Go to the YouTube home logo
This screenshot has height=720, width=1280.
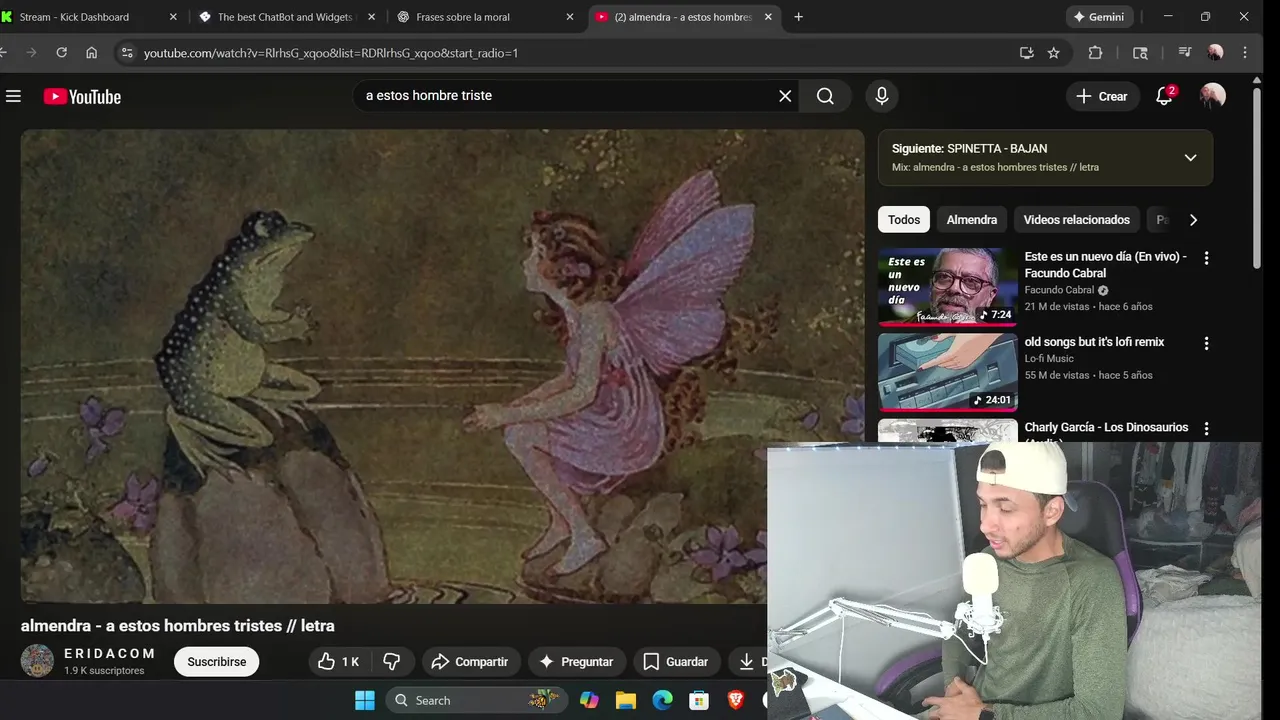click(82, 96)
